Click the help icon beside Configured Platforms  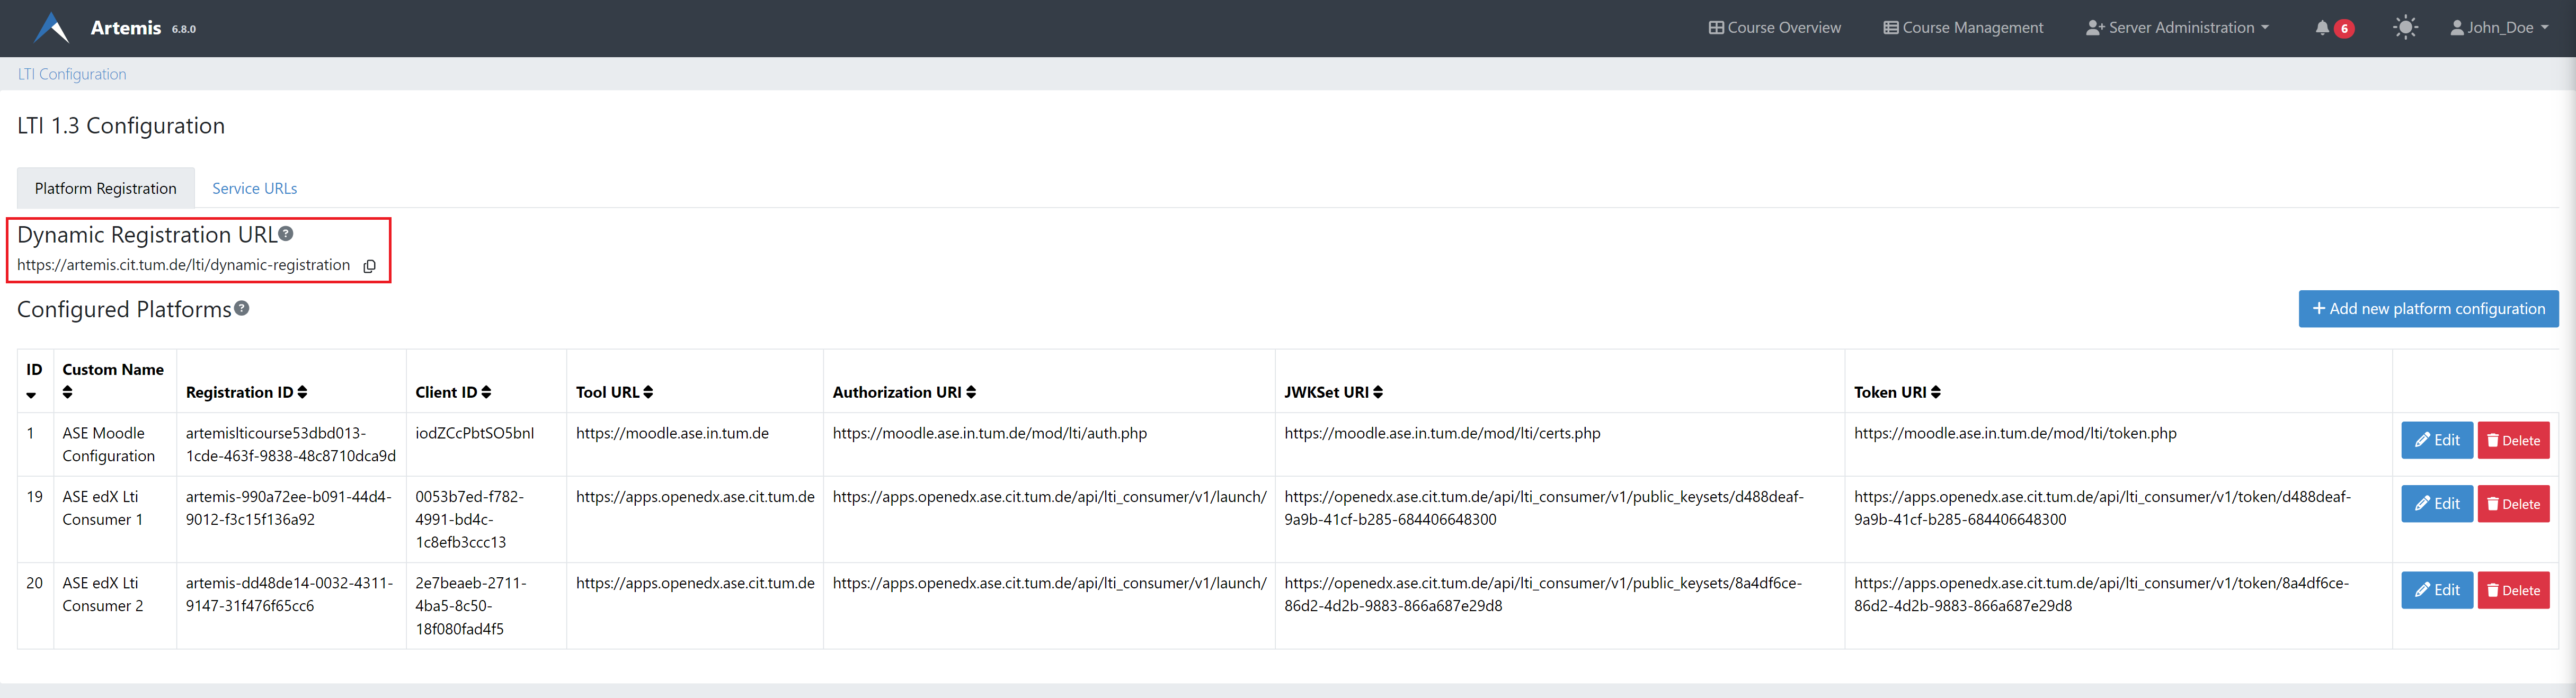[x=241, y=309]
